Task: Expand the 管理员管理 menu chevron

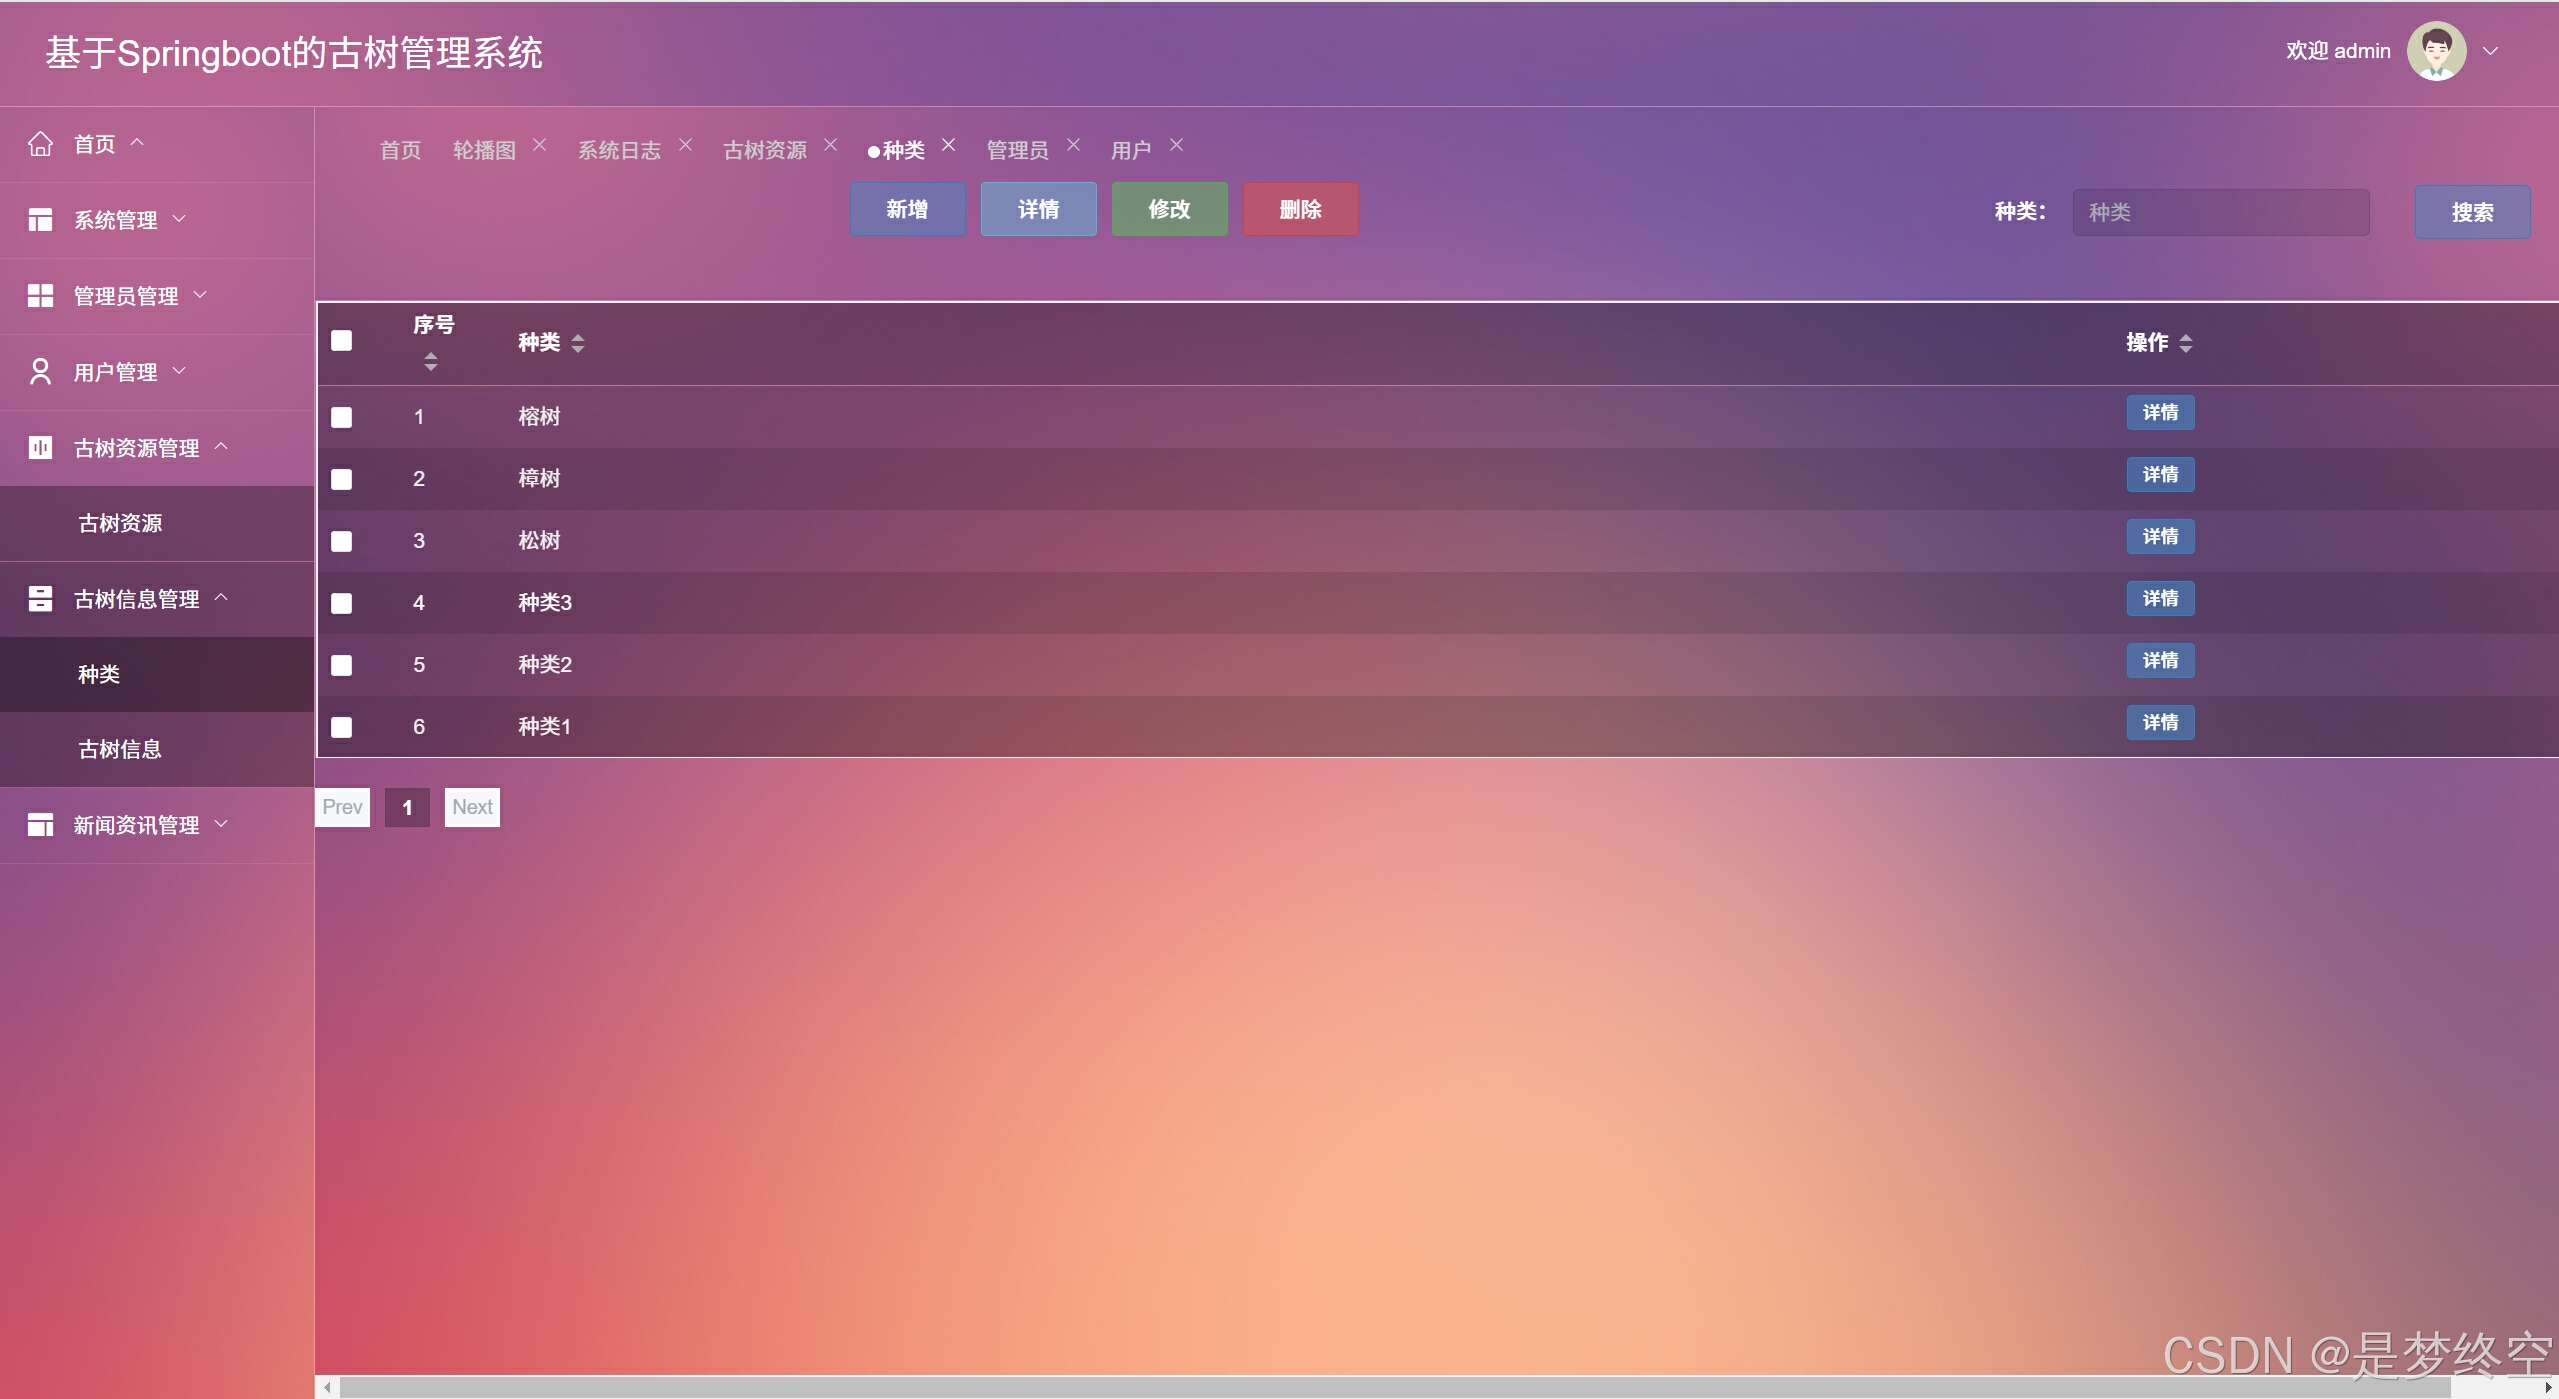Action: click(201, 294)
